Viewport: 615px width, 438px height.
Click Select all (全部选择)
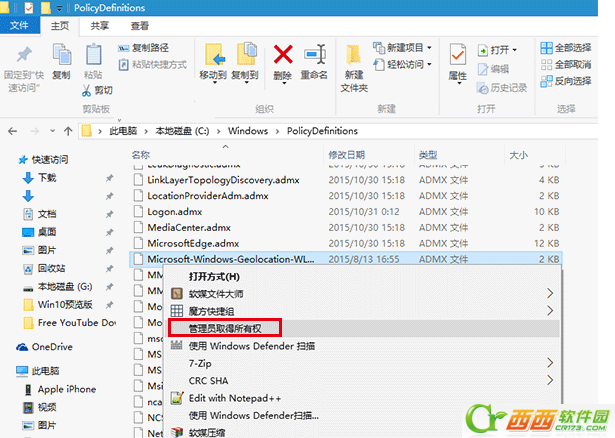pos(566,48)
